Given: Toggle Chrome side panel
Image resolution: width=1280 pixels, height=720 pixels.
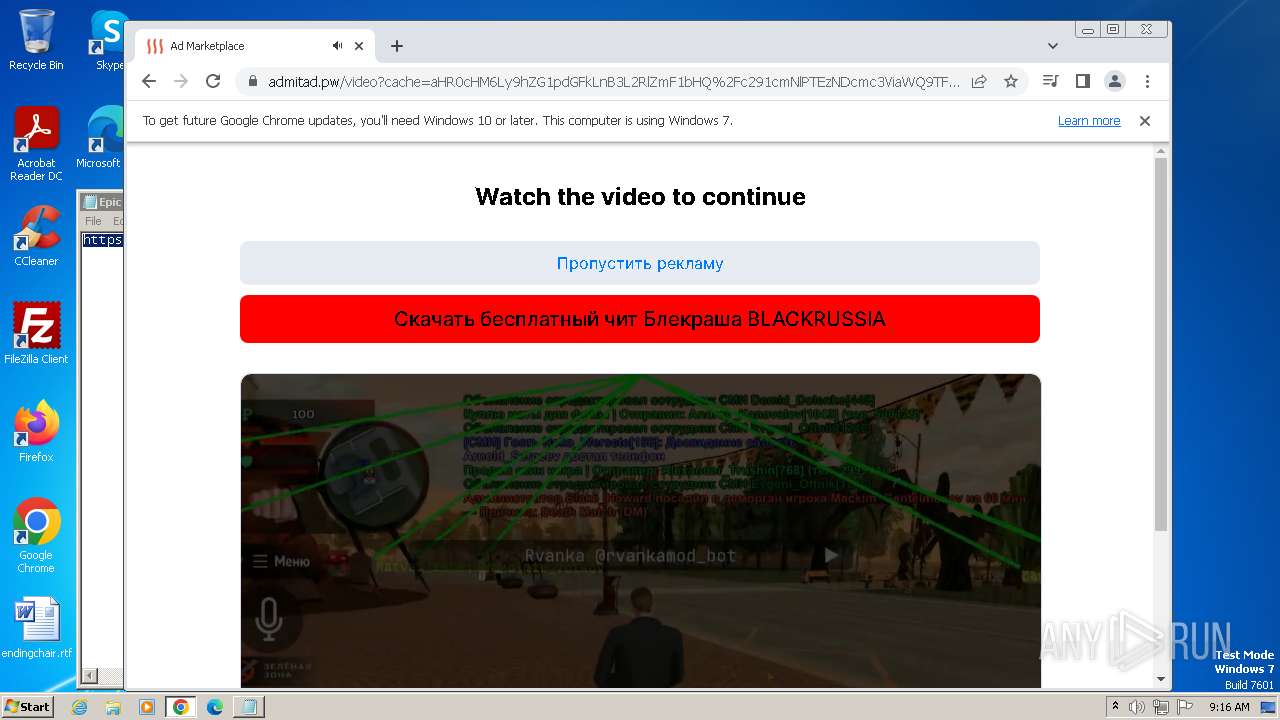Looking at the screenshot, I should (1082, 81).
